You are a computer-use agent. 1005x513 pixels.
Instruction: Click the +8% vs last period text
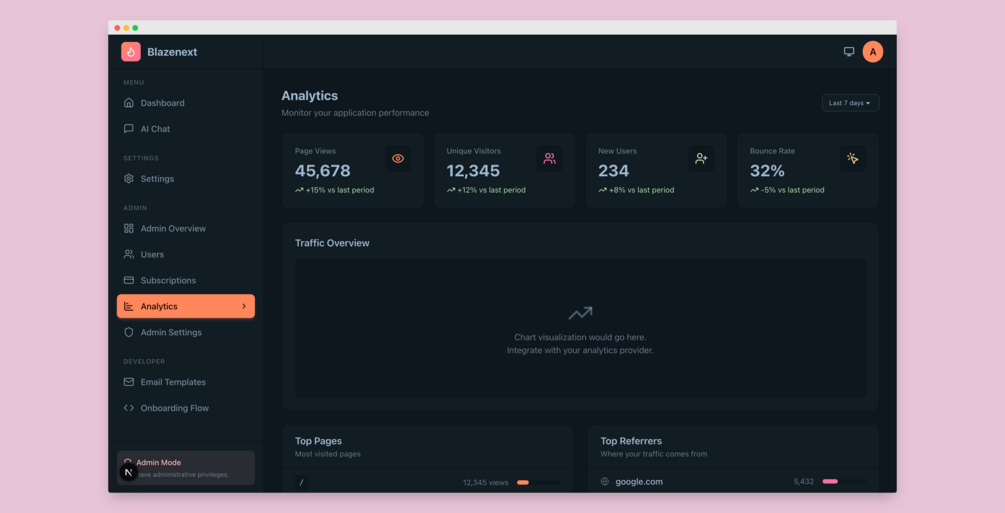[x=641, y=190]
